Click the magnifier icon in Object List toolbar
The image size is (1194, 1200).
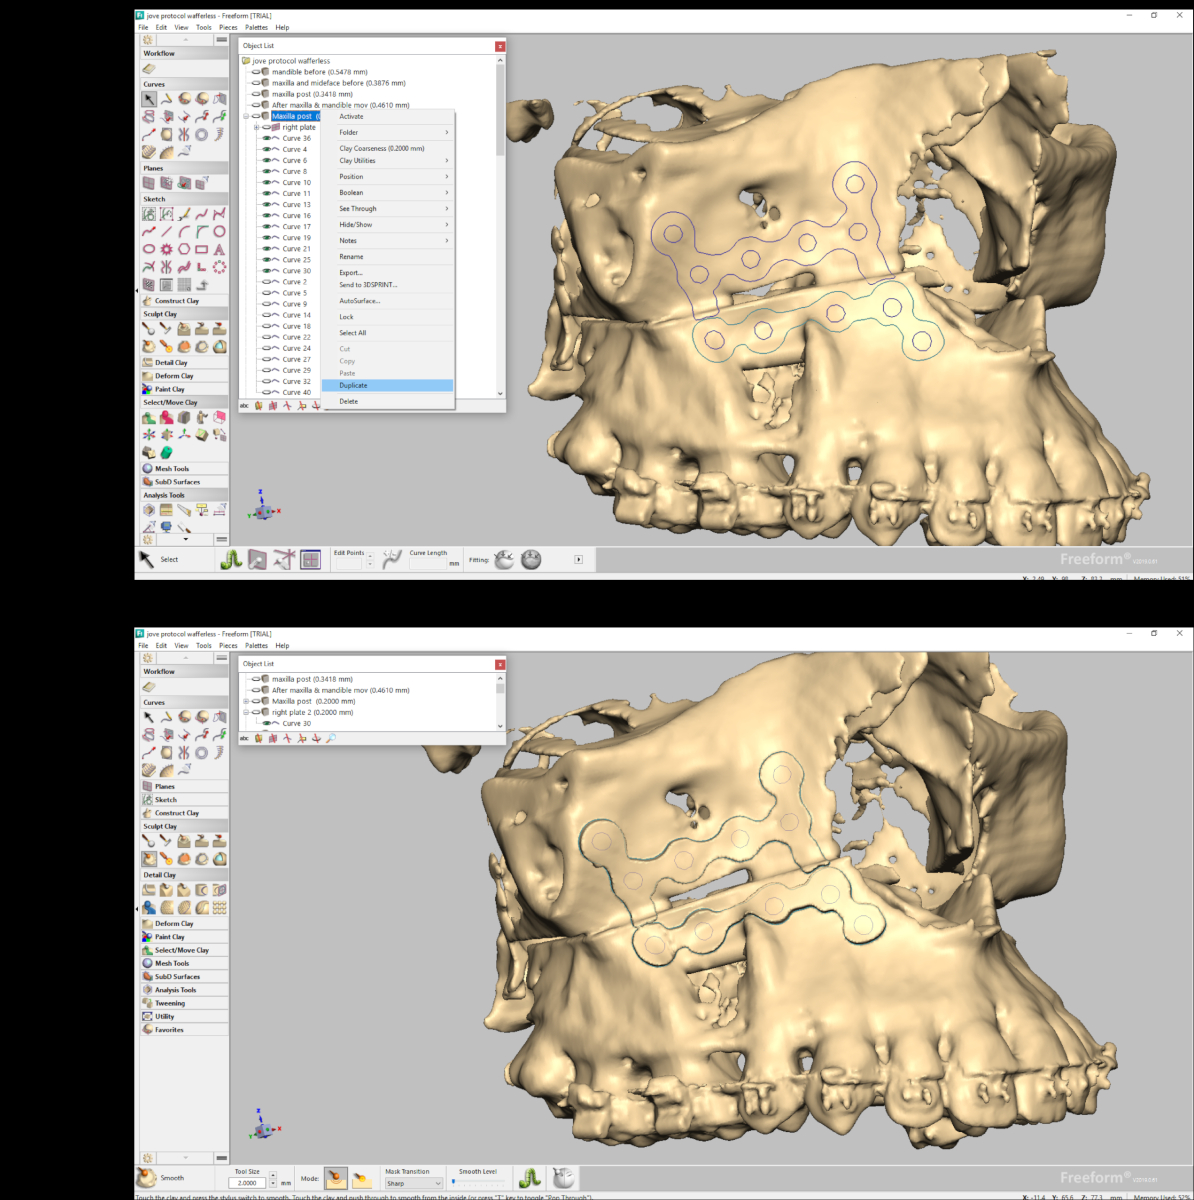pyautogui.click(x=331, y=738)
